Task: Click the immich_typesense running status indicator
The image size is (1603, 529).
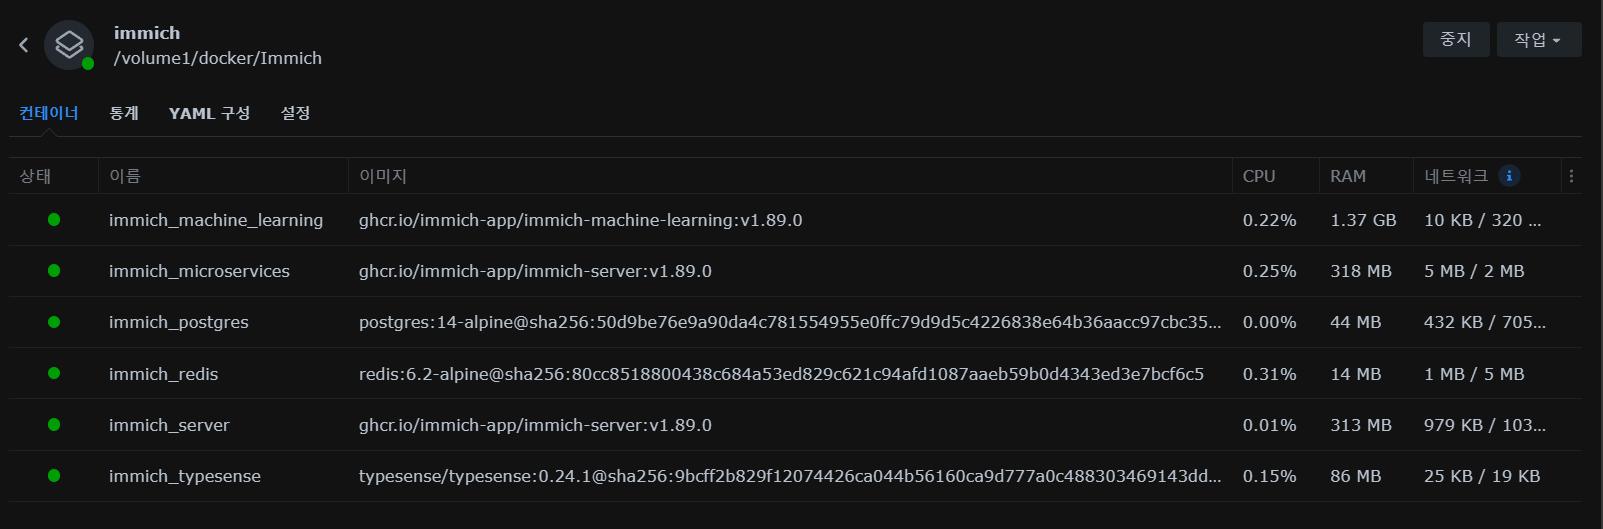Action: (x=54, y=476)
